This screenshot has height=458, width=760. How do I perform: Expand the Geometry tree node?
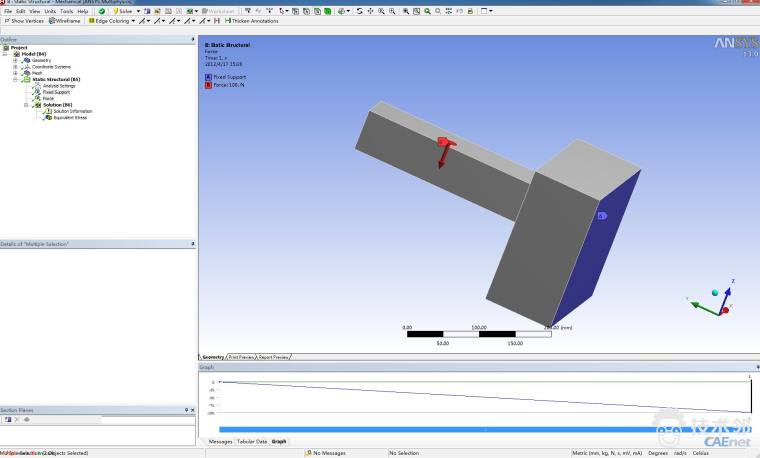tap(15, 60)
